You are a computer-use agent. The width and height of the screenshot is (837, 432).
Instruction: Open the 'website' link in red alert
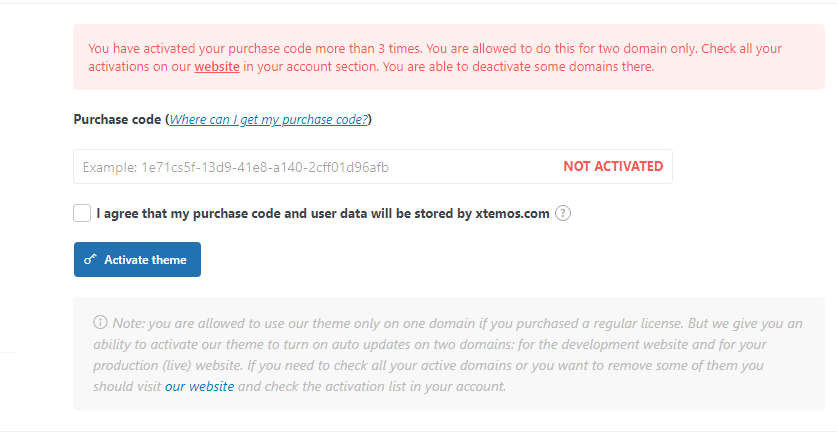(x=217, y=67)
